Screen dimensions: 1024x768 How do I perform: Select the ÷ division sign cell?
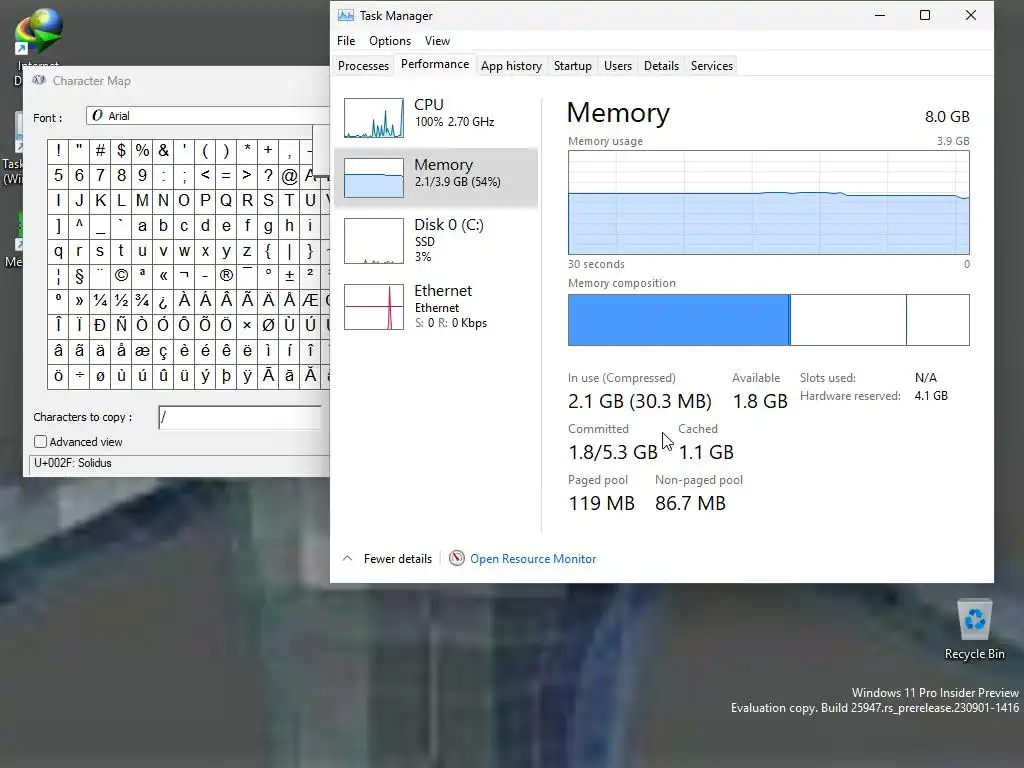coord(79,376)
